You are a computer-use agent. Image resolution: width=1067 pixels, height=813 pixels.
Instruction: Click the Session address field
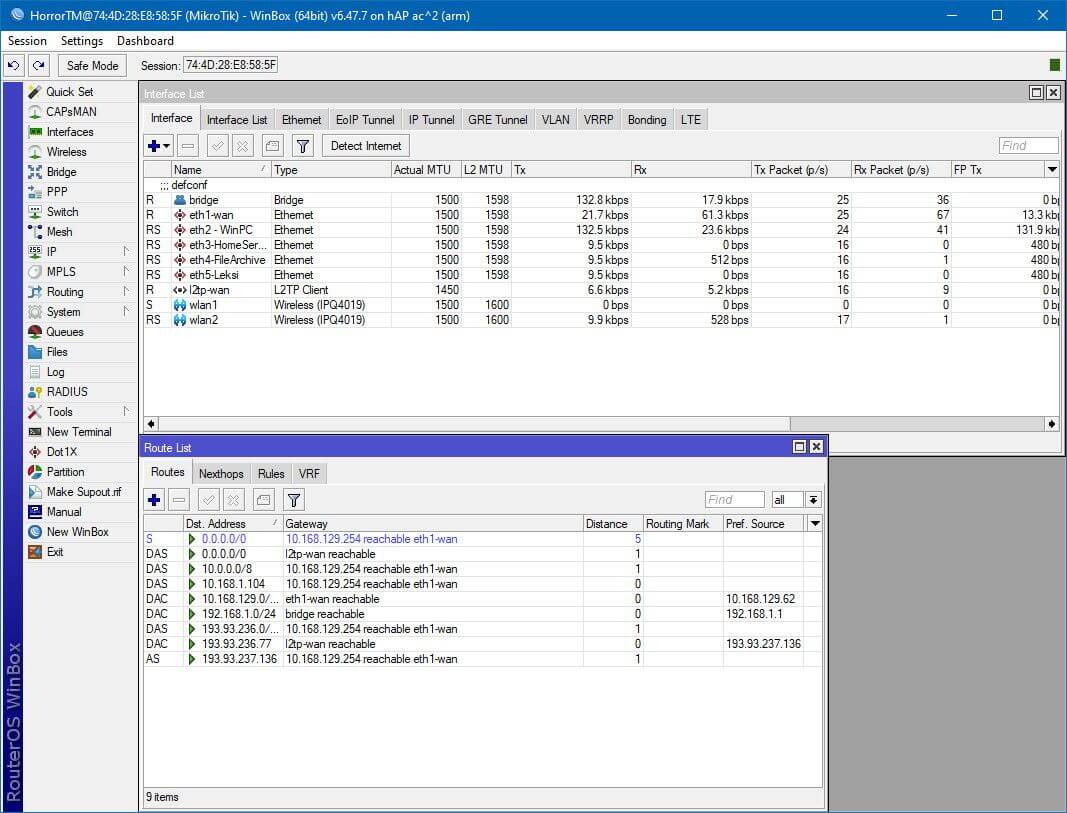coord(231,65)
